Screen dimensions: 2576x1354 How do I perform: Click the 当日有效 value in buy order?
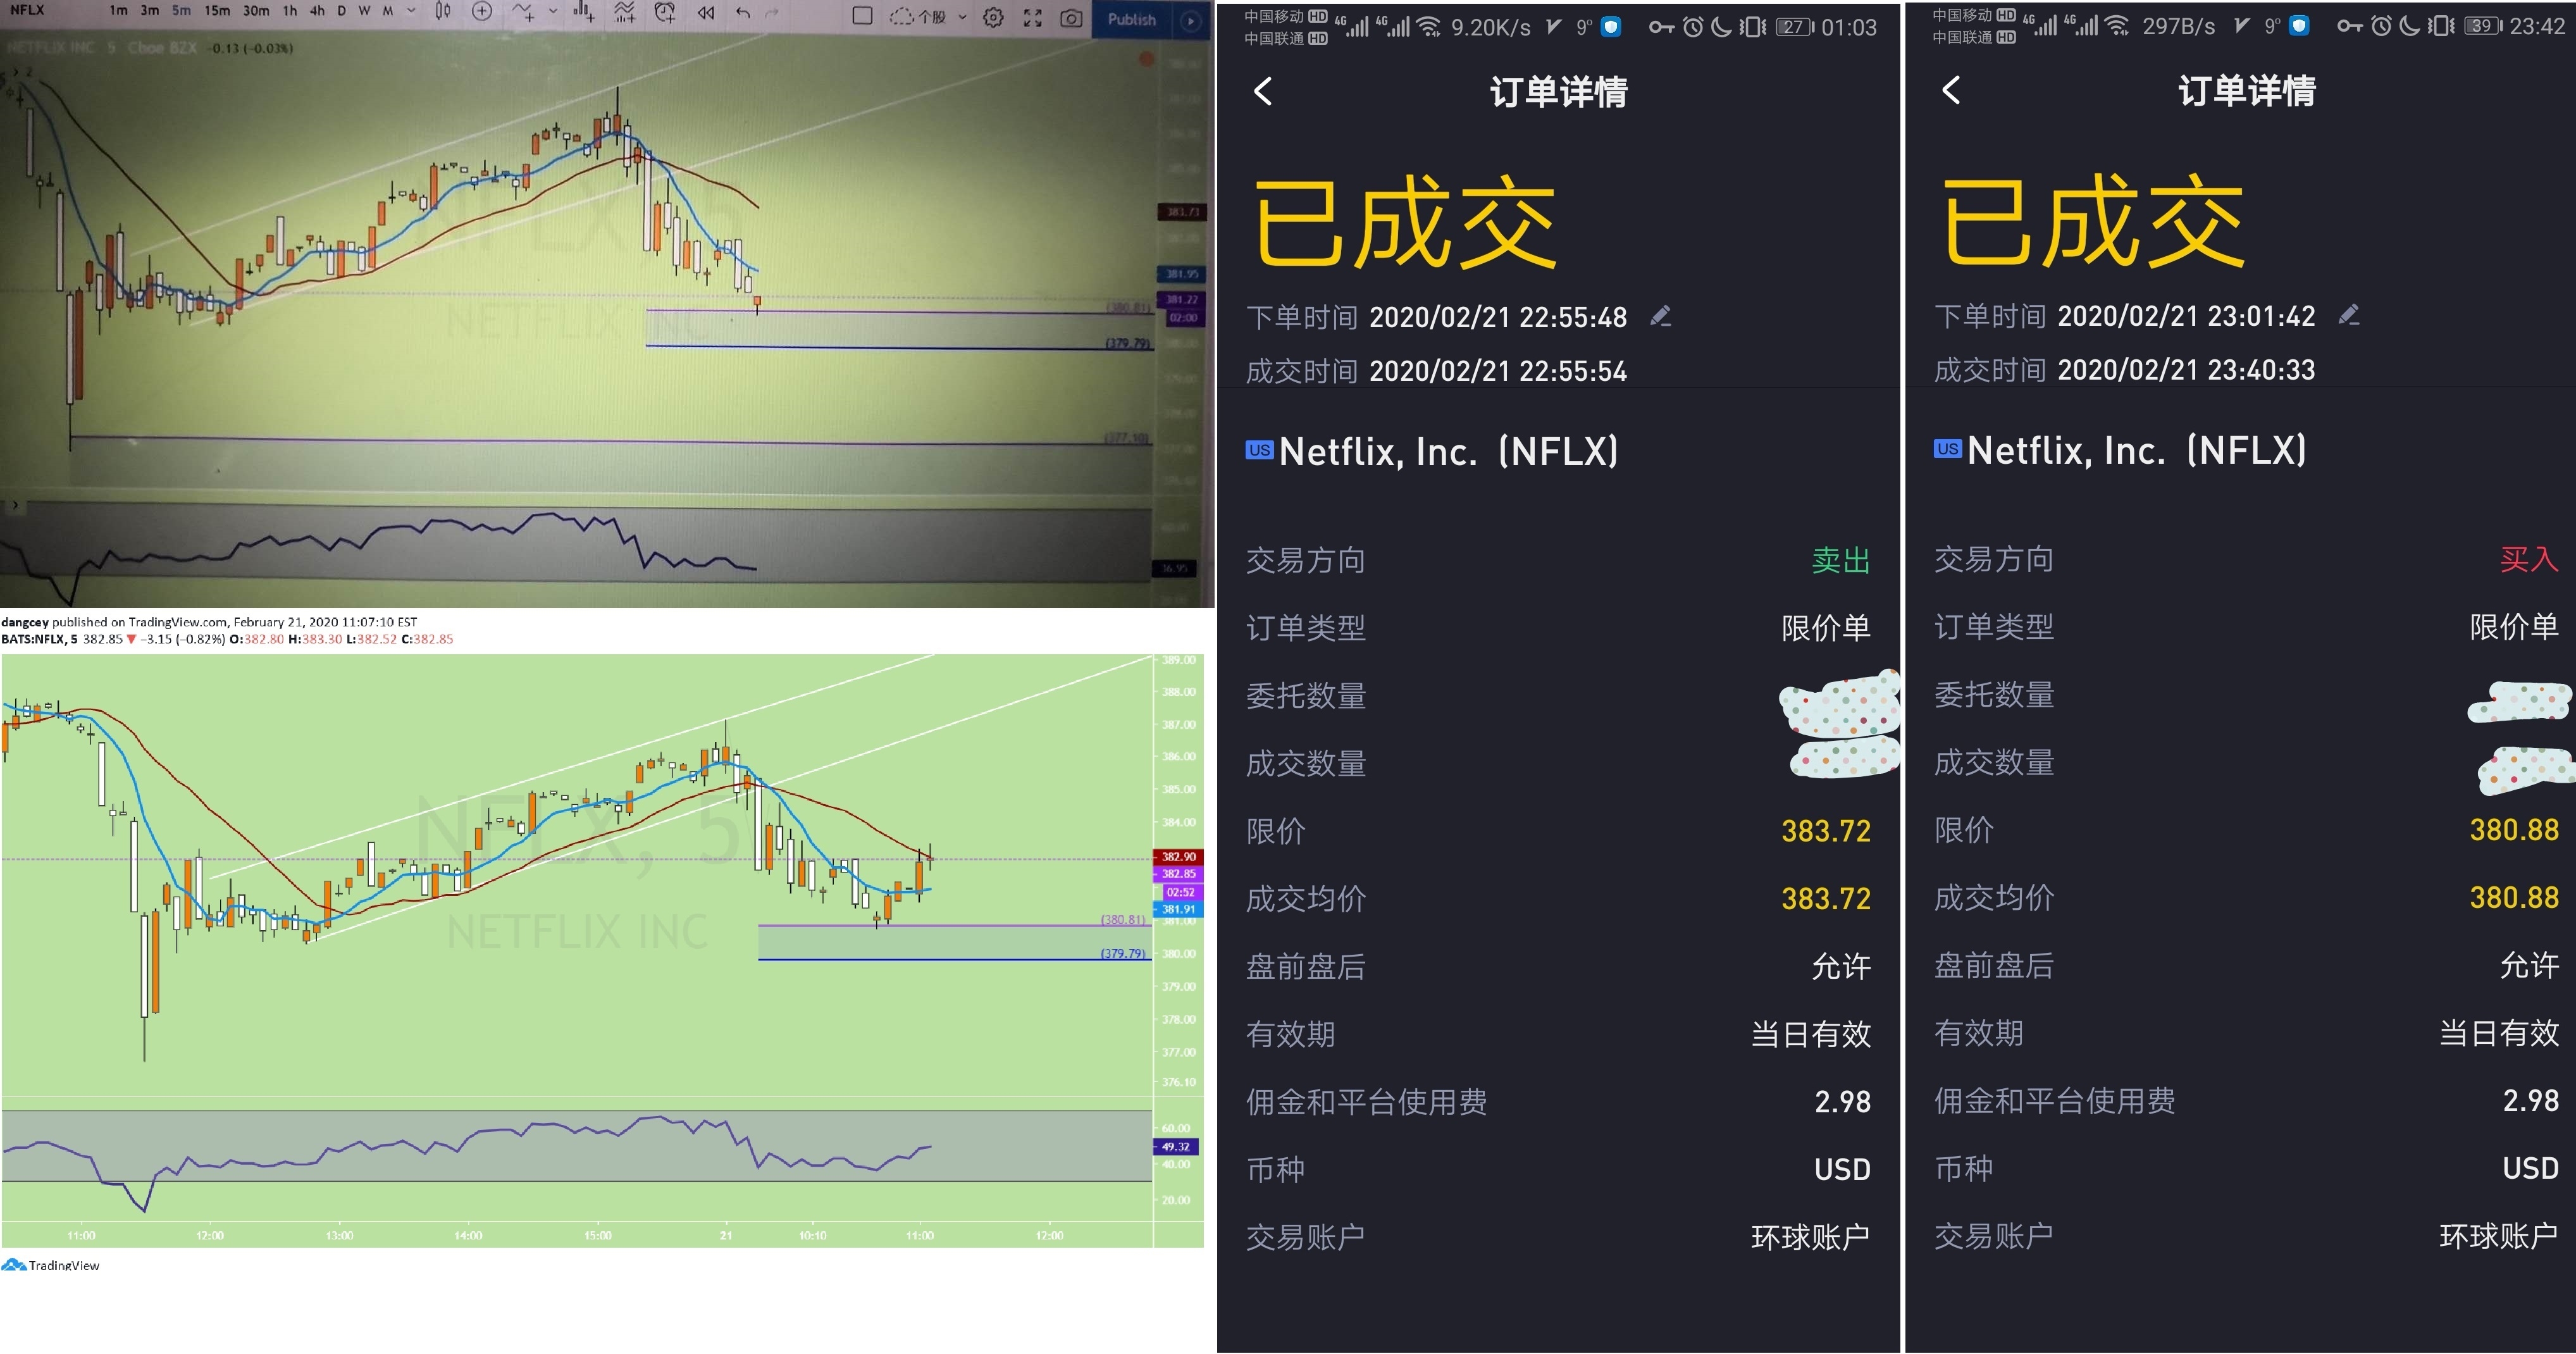coord(2499,1033)
